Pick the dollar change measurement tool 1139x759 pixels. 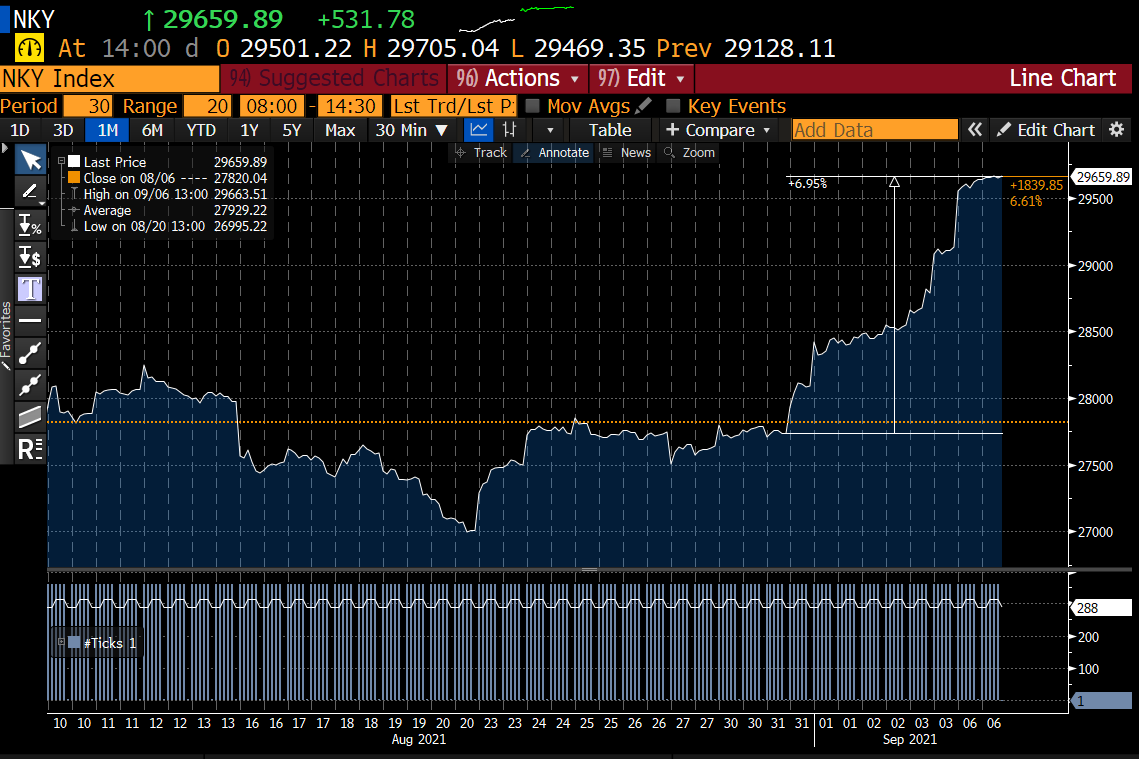[x=30, y=257]
